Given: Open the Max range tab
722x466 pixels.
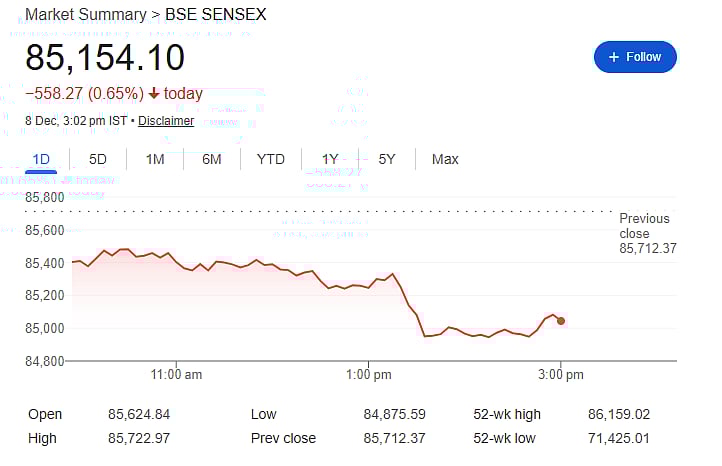Looking at the screenshot, I should coord(445,159).
